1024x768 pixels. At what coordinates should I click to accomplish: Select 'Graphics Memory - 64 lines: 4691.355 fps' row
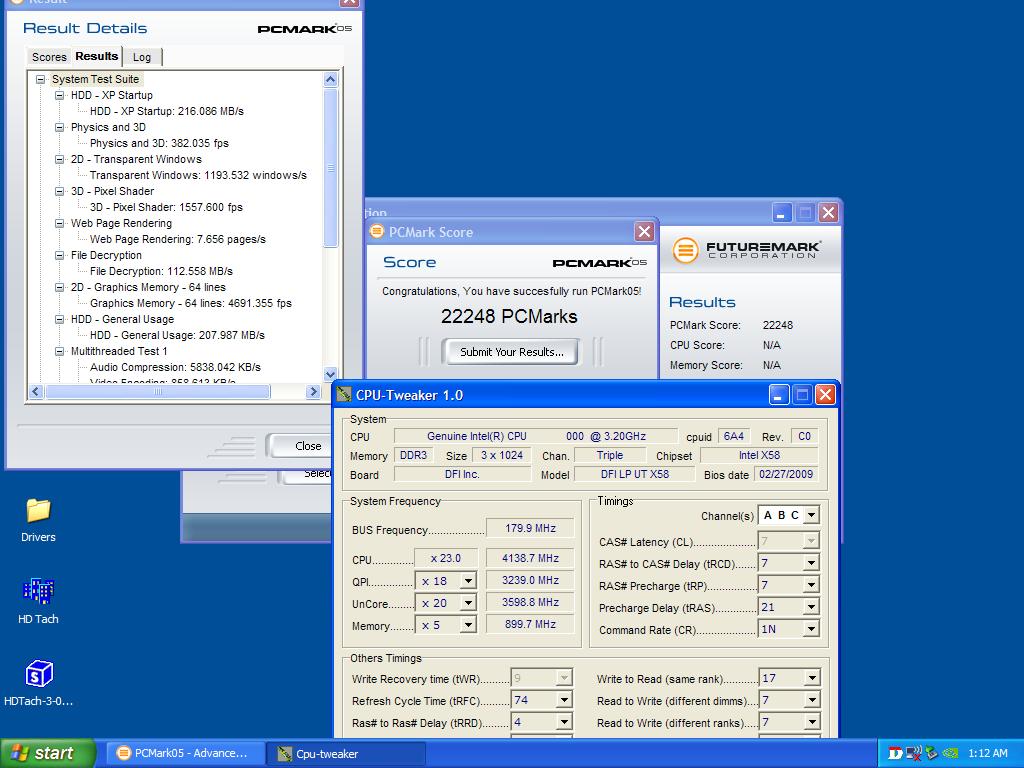coord(191,303)
